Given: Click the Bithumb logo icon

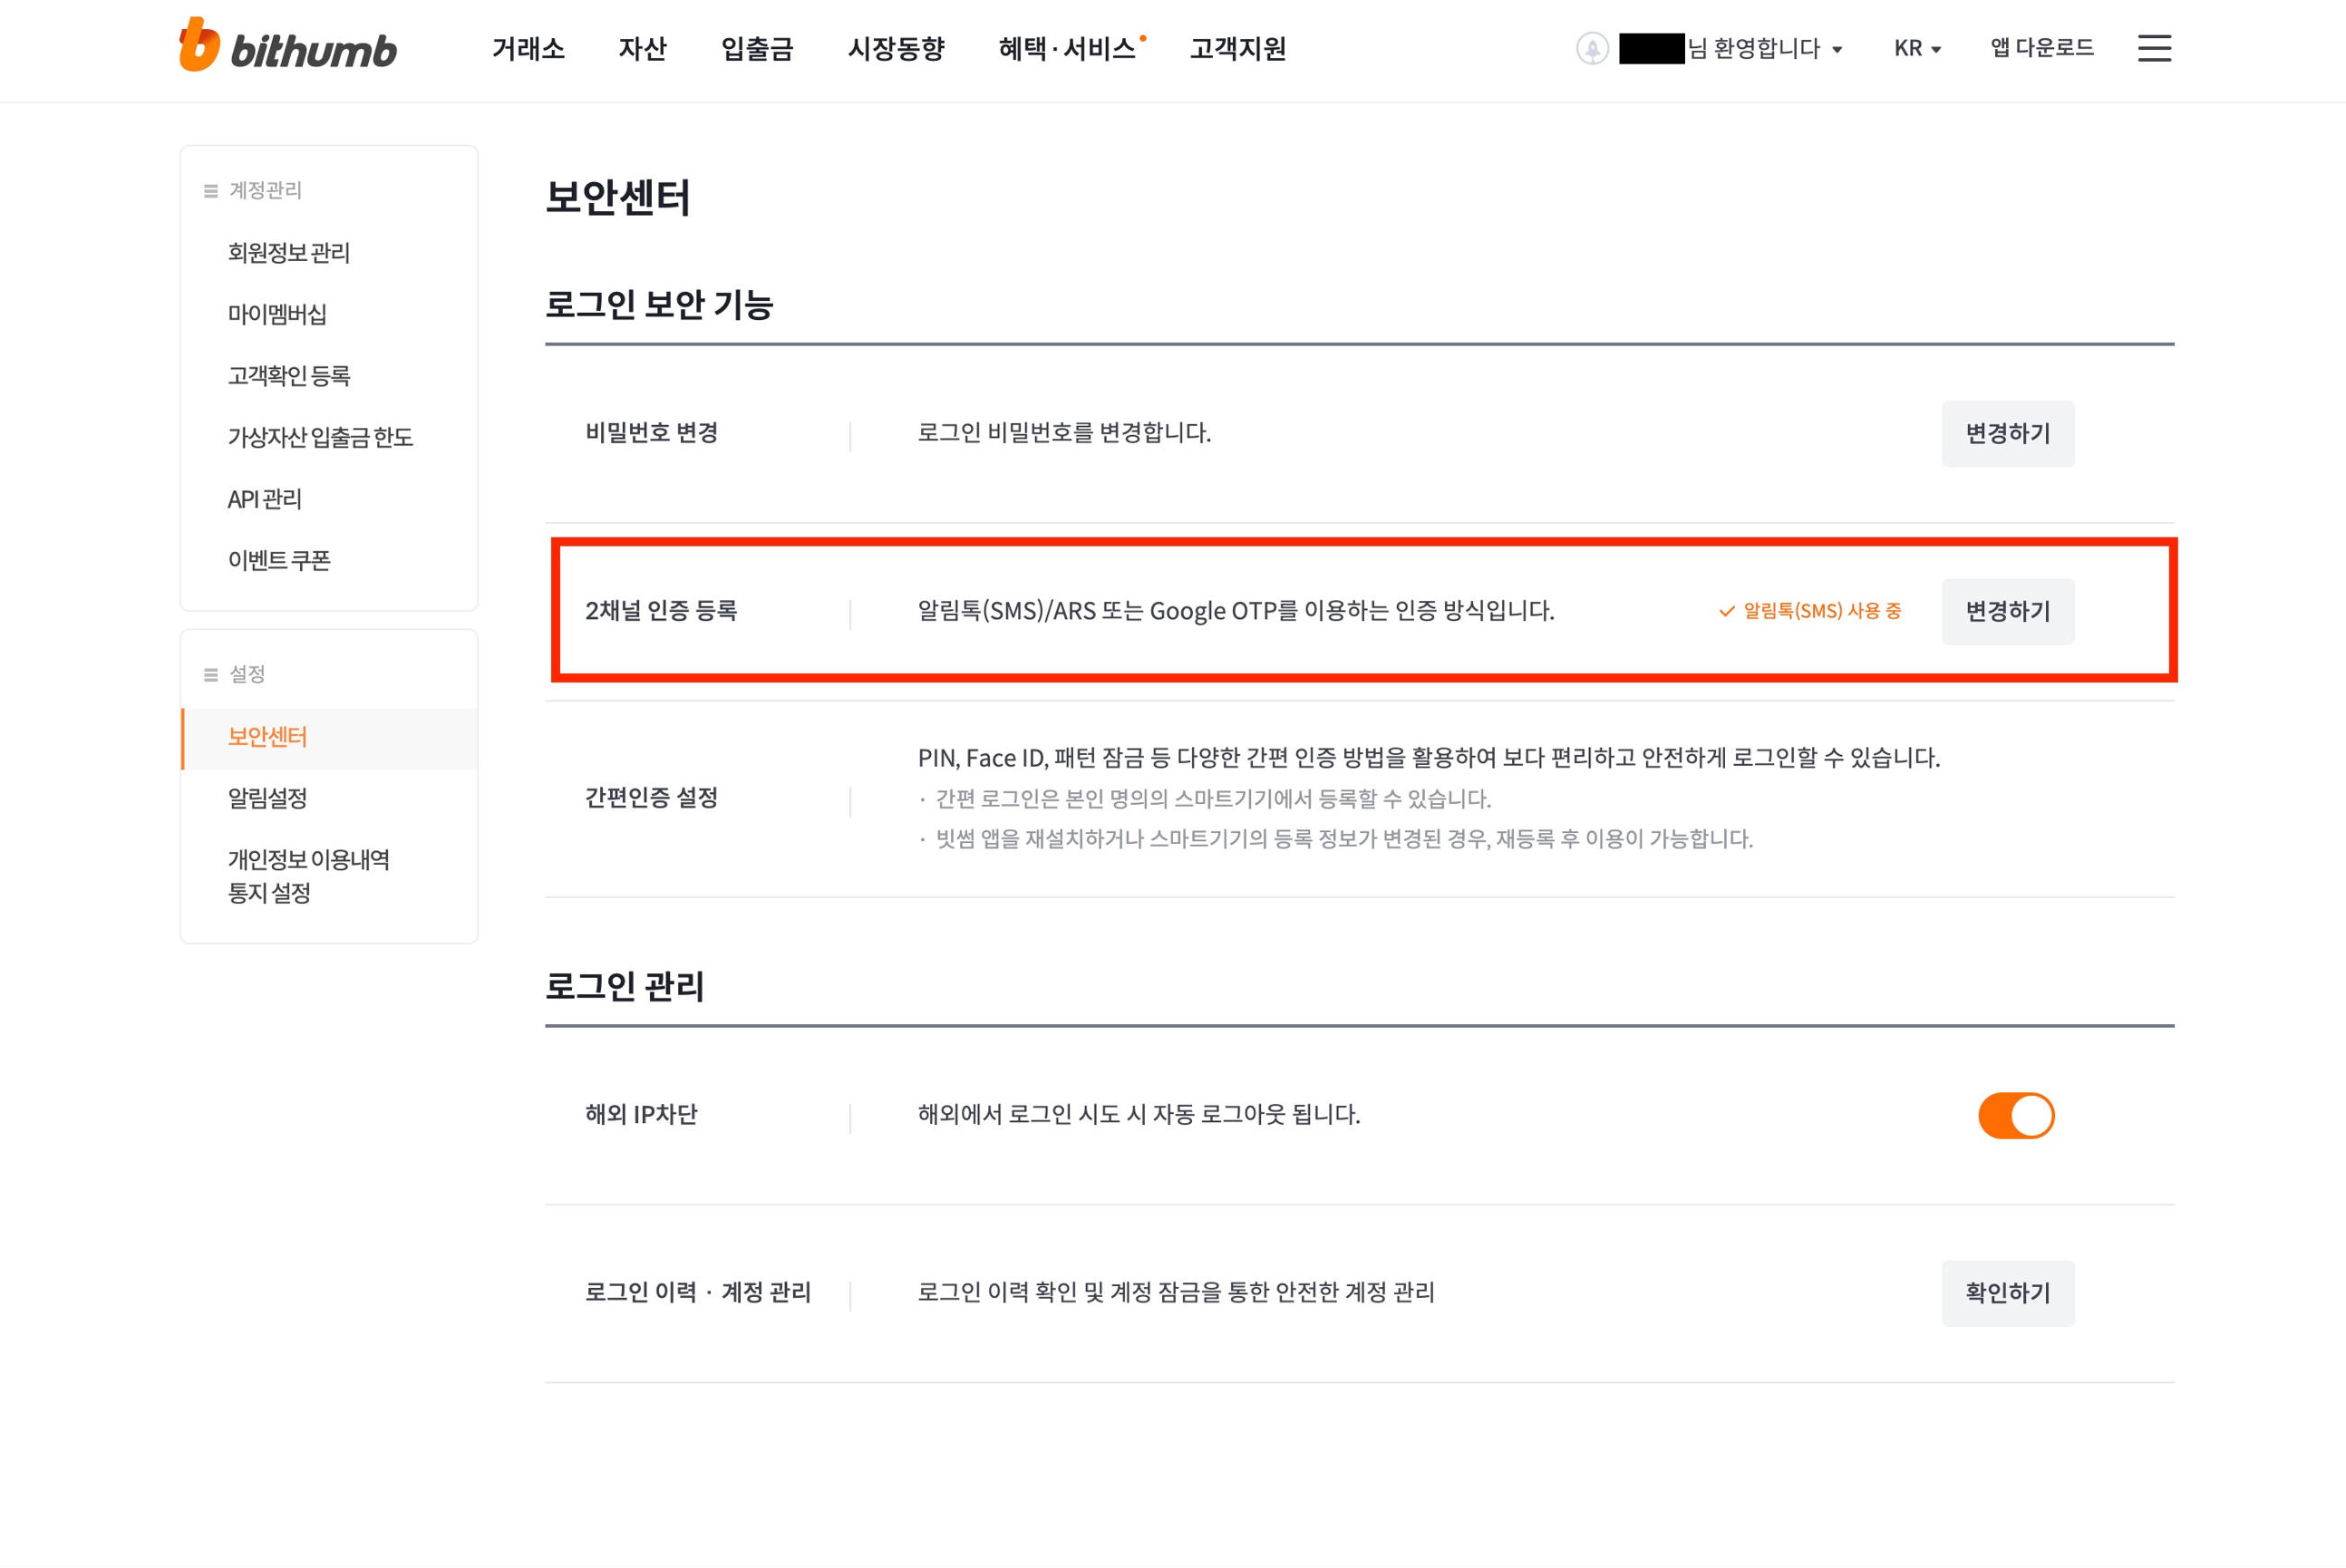Looking at the screenshot, I should pos(199,44).
